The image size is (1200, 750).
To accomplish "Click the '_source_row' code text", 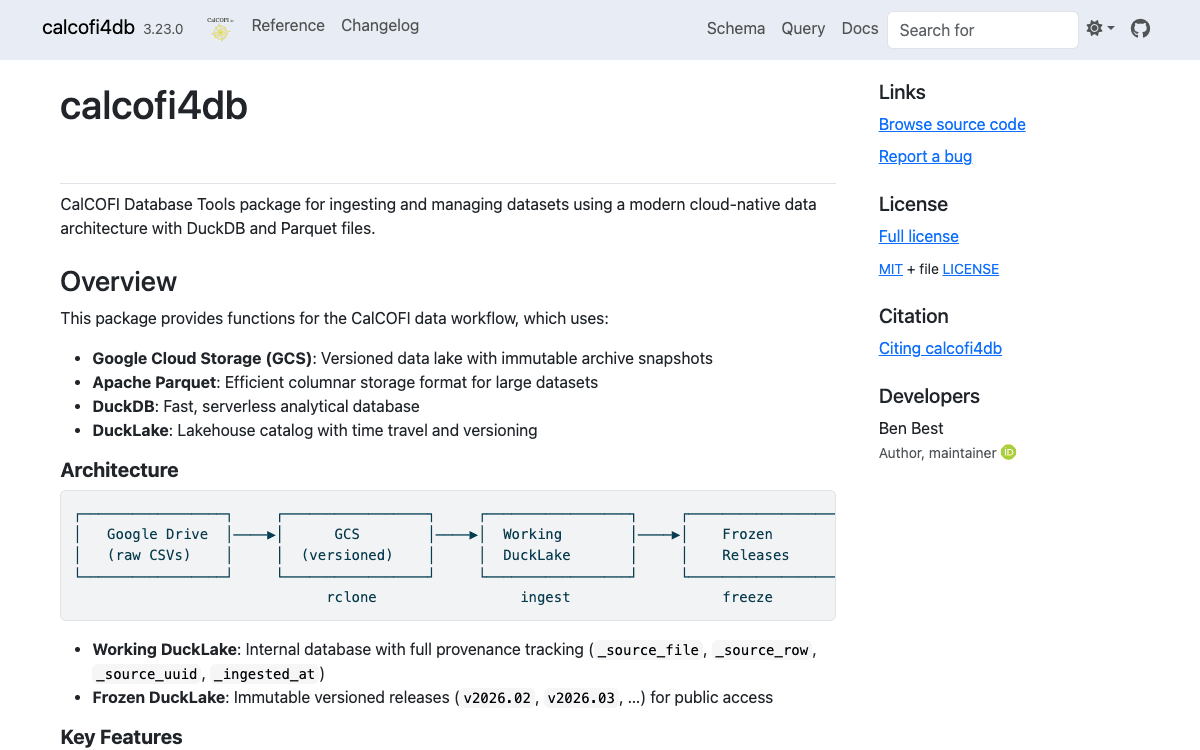I will [x=761, y=650].
